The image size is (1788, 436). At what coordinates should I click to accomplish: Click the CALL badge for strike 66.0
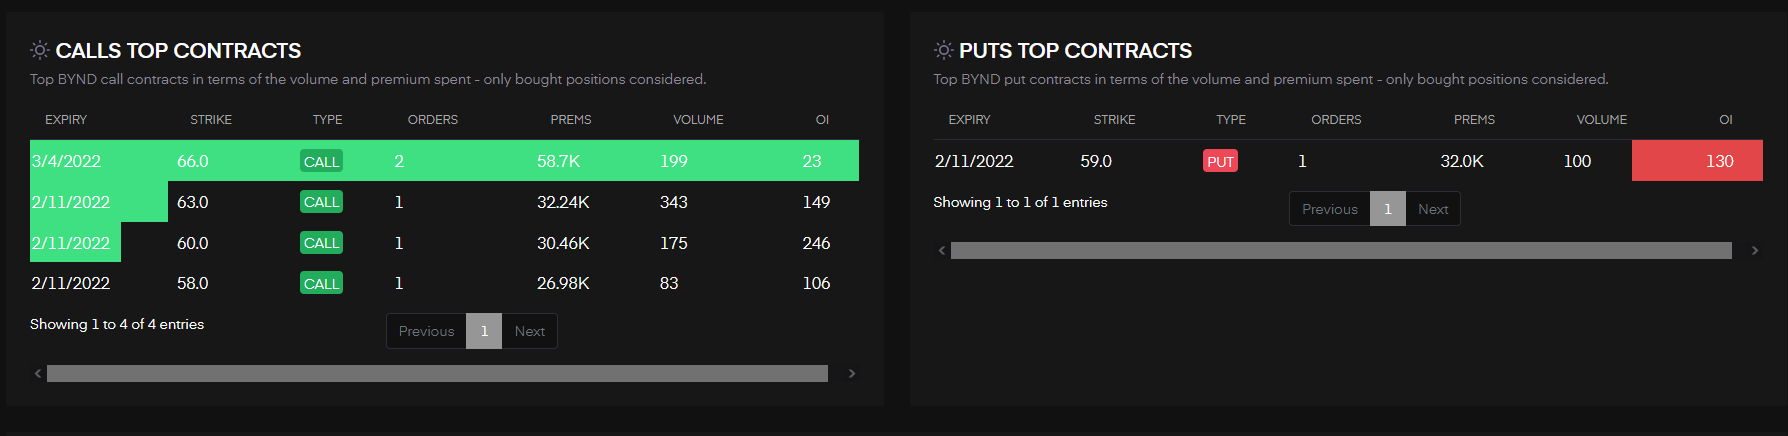[321, 161]
